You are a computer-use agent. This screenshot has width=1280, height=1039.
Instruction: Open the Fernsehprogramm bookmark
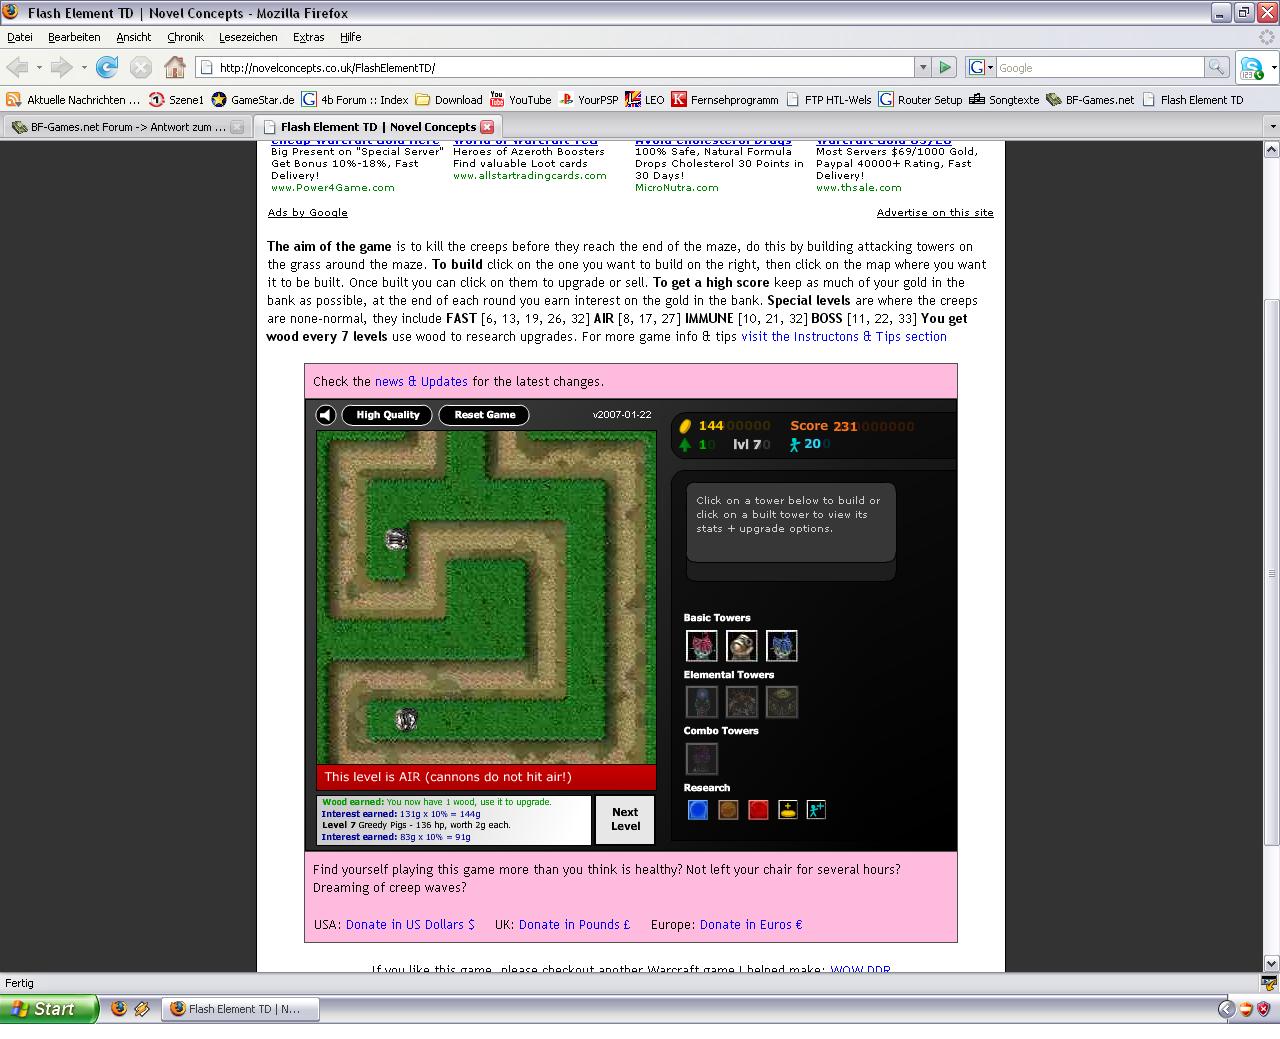(725, 99)
